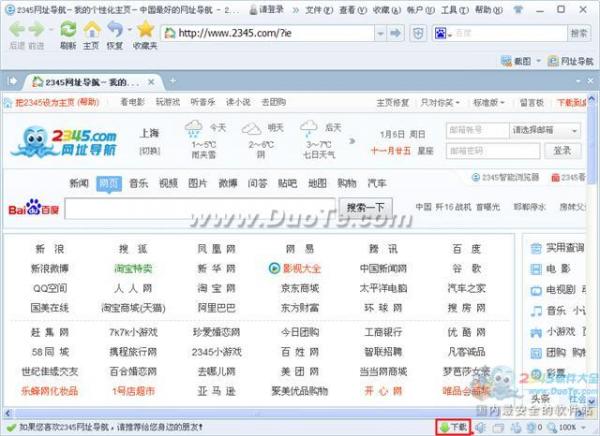The height and width of the screenshot is (436, 600).
Task: Open the skin shirt icon in title bar
Action: click(518, 10)
